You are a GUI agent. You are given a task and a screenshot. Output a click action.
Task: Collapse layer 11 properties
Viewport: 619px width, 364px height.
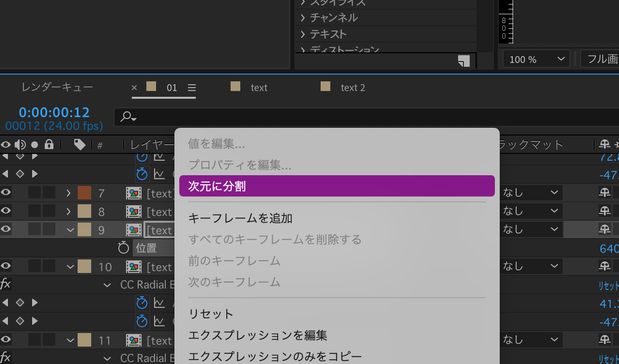(70, 340)
